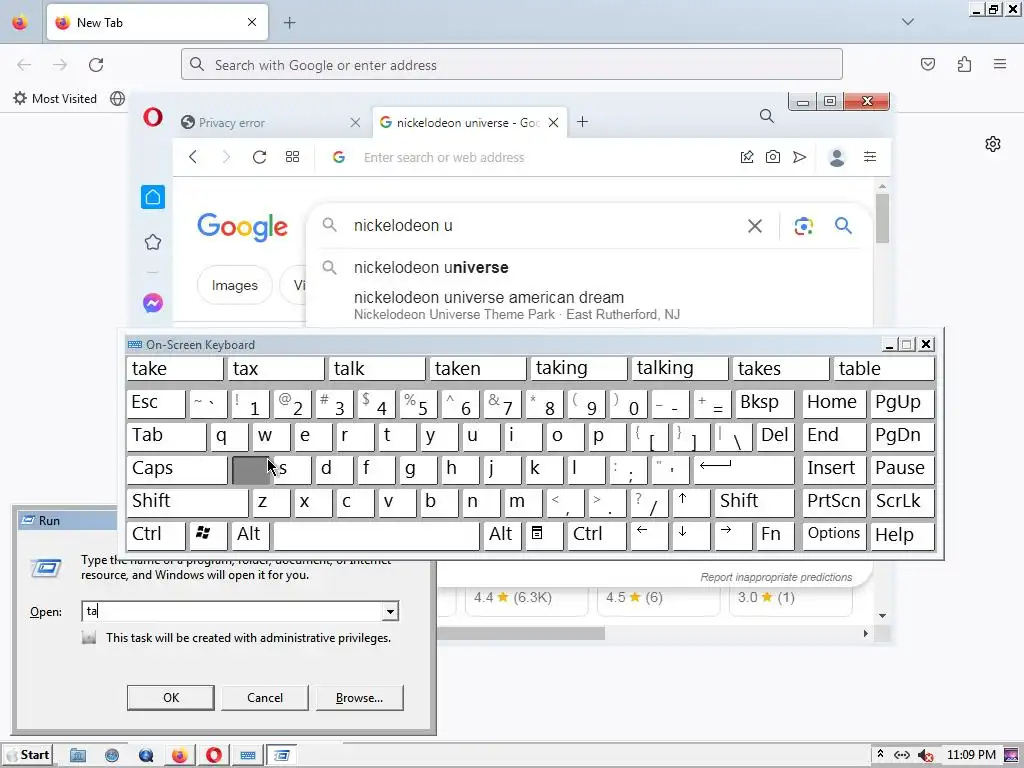Focus the Firefox address bar
This screenshot has height=768, width=1024.
click(x=512, y=65)
